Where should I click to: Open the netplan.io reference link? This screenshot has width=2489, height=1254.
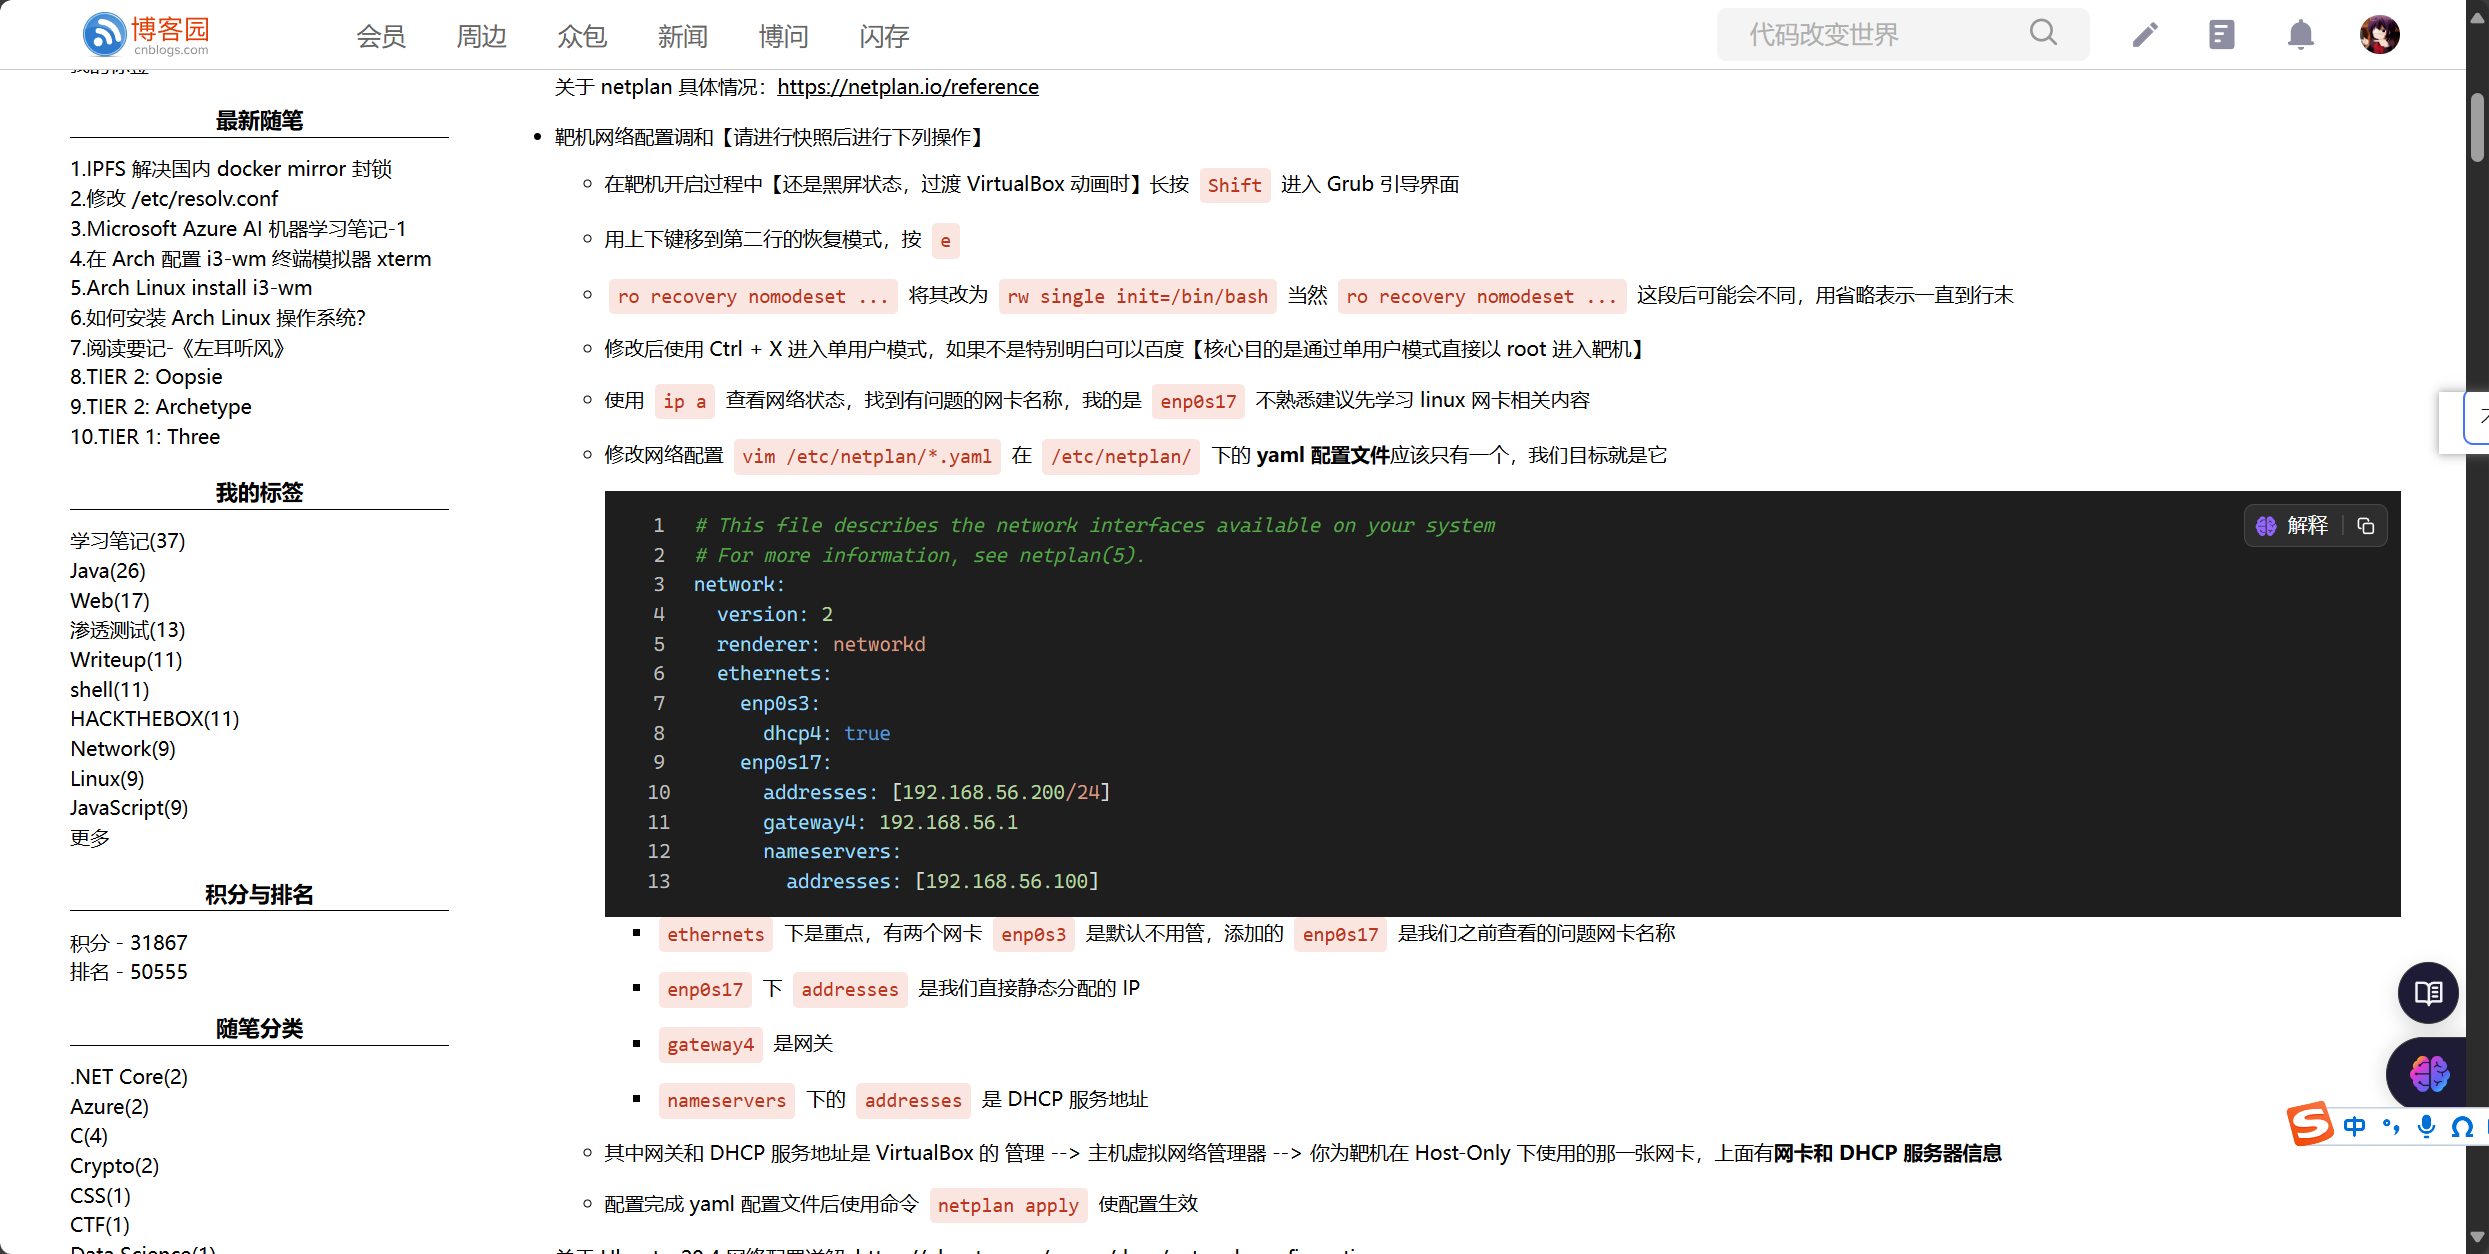click(907, 87)
